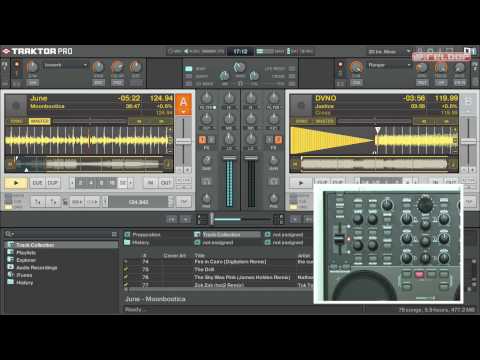This screenshot has width=480, height=360.
Task: Select iTunes in browser tree
Action: point(24,275)
